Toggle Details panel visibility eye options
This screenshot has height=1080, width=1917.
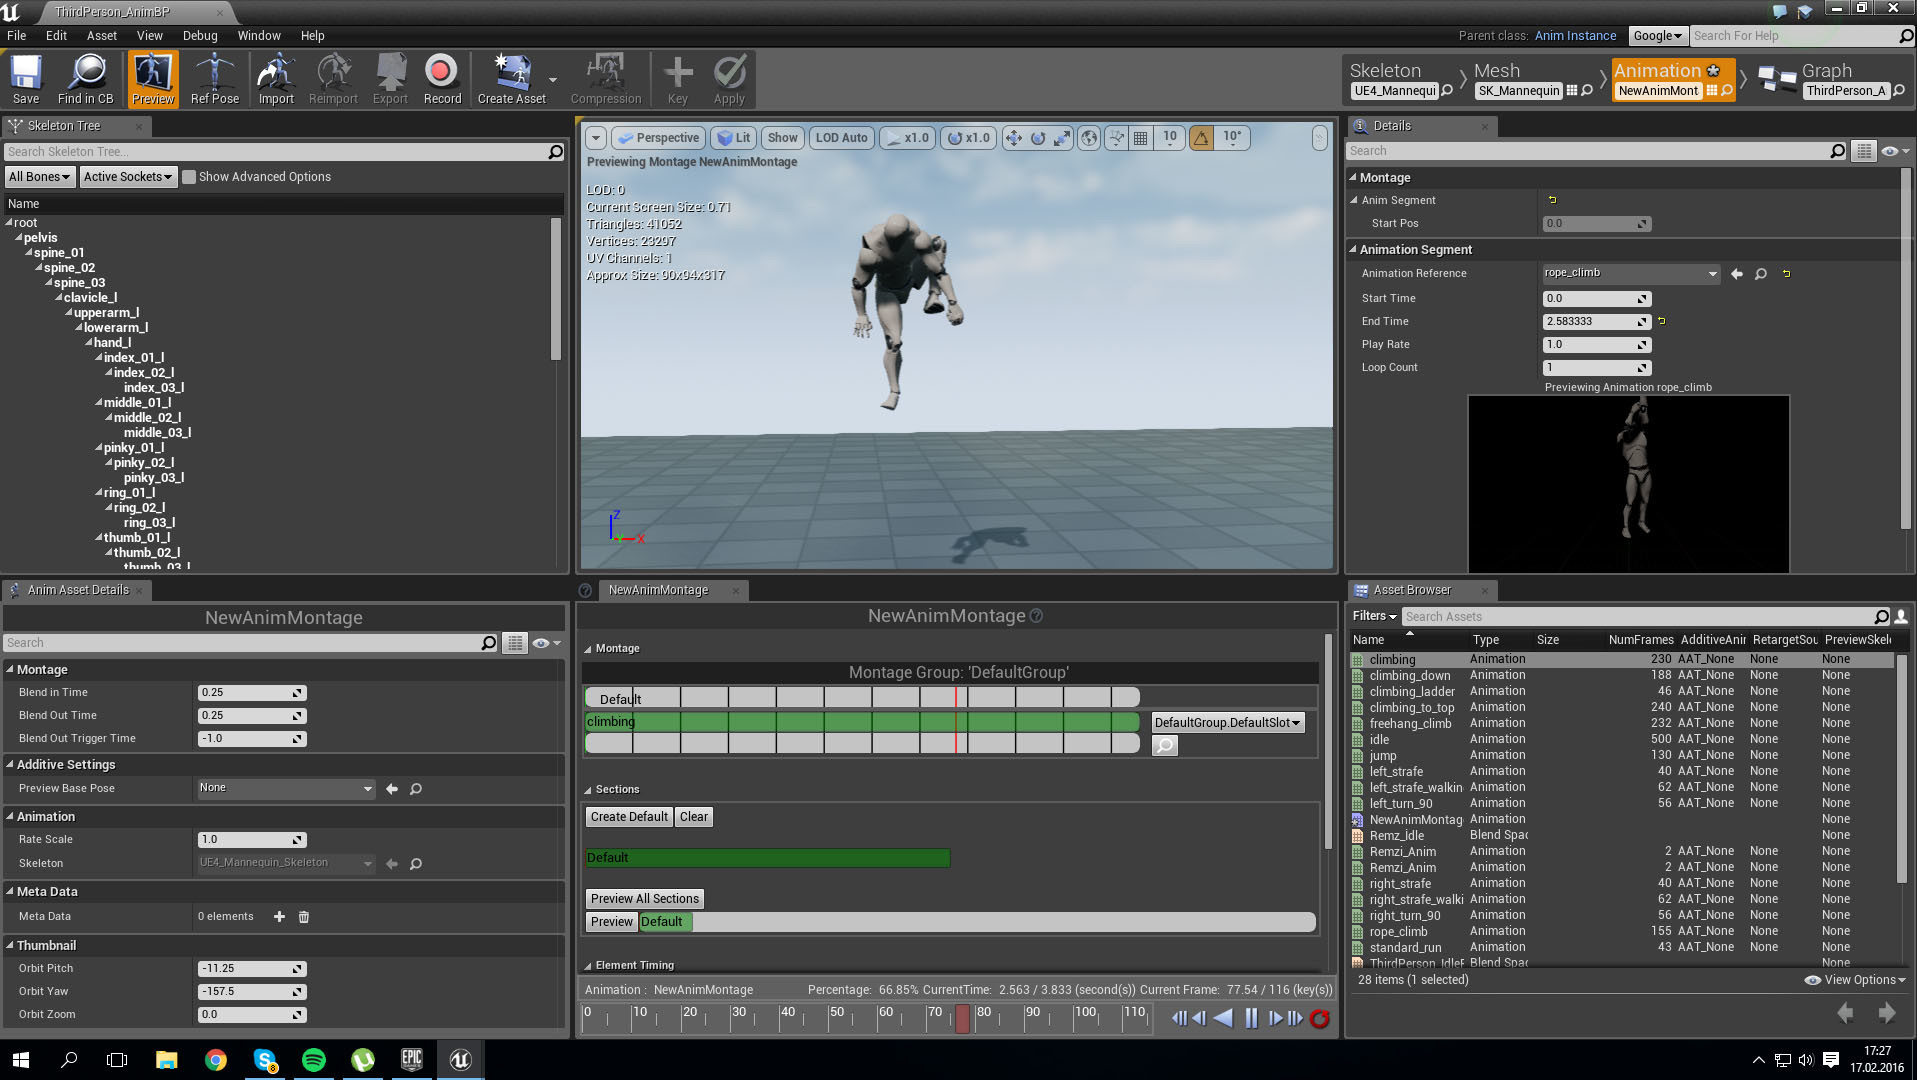coord(1894,151)
